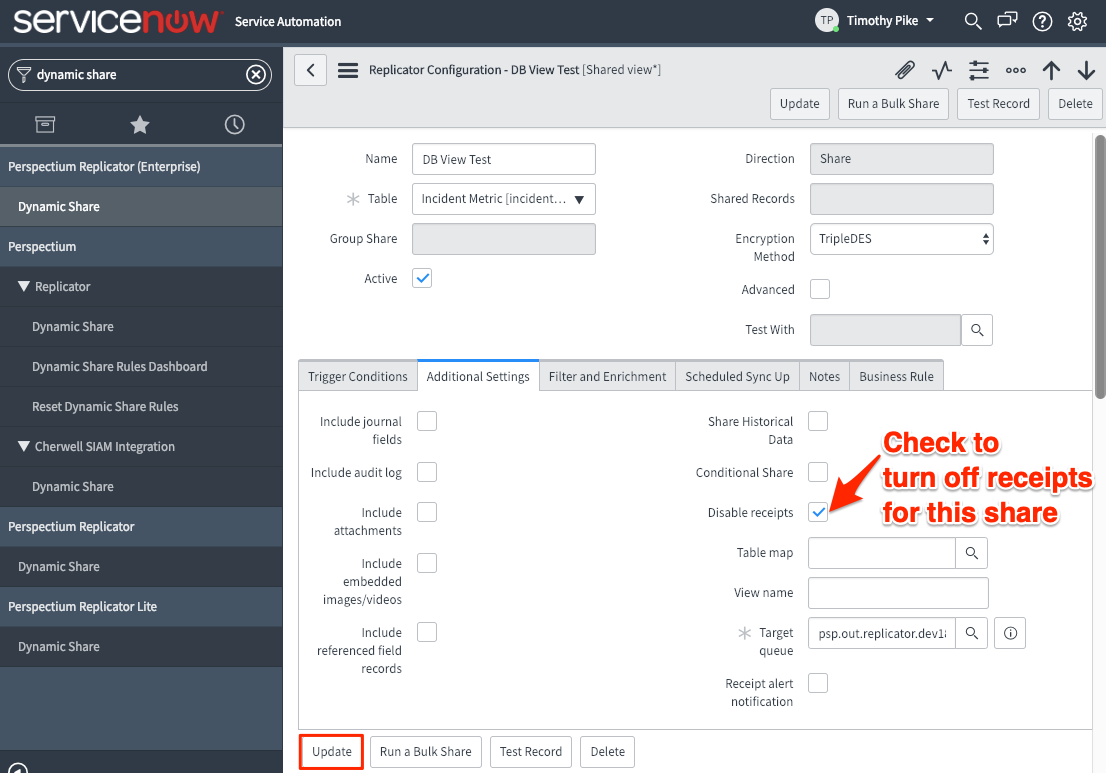Focus the Name field DB View Test
Image resolution: width=1106 pixels, height=773 pixels.
click(x=504, y=159)
